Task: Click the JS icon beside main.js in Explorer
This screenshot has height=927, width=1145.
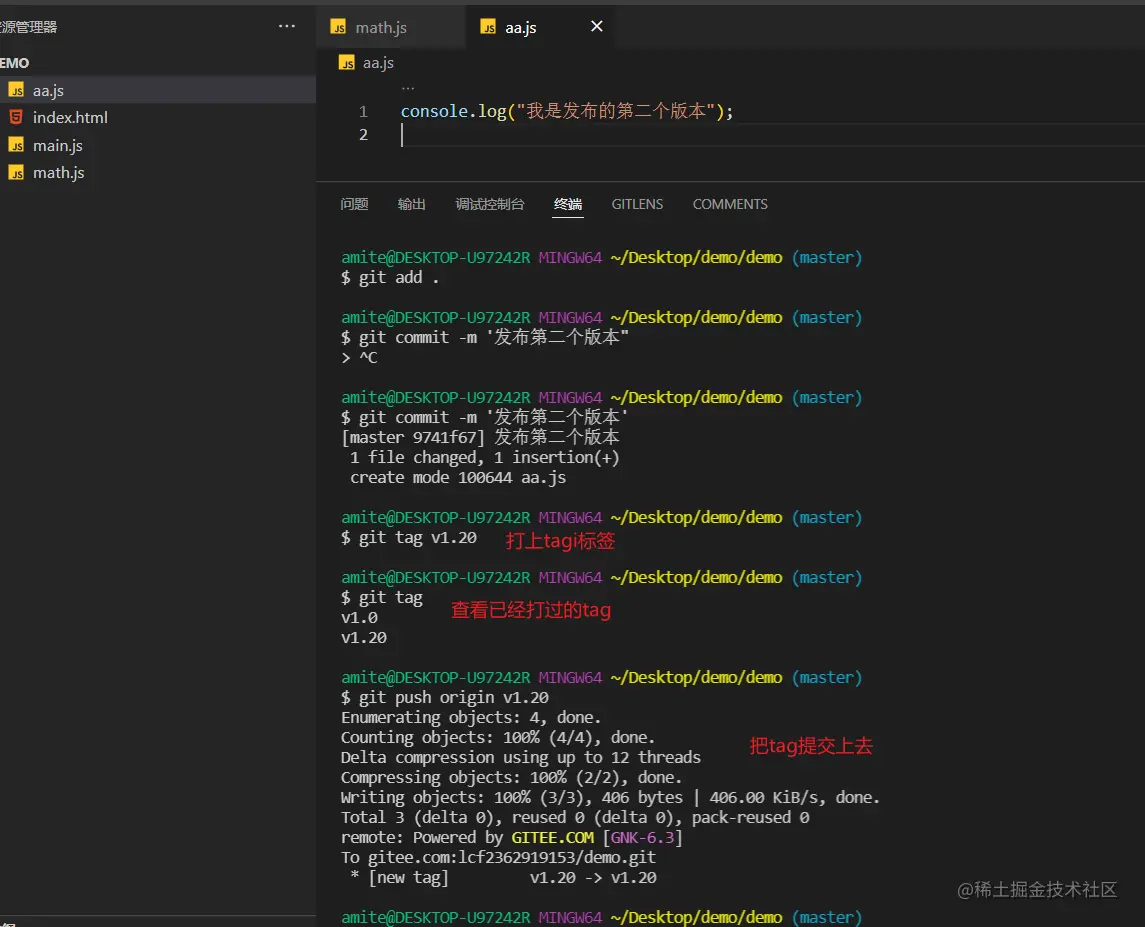Action: tap(16, 145)
